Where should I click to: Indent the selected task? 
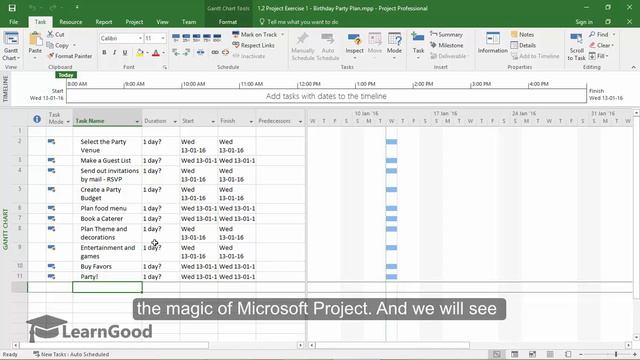click(x=187, y=52)
